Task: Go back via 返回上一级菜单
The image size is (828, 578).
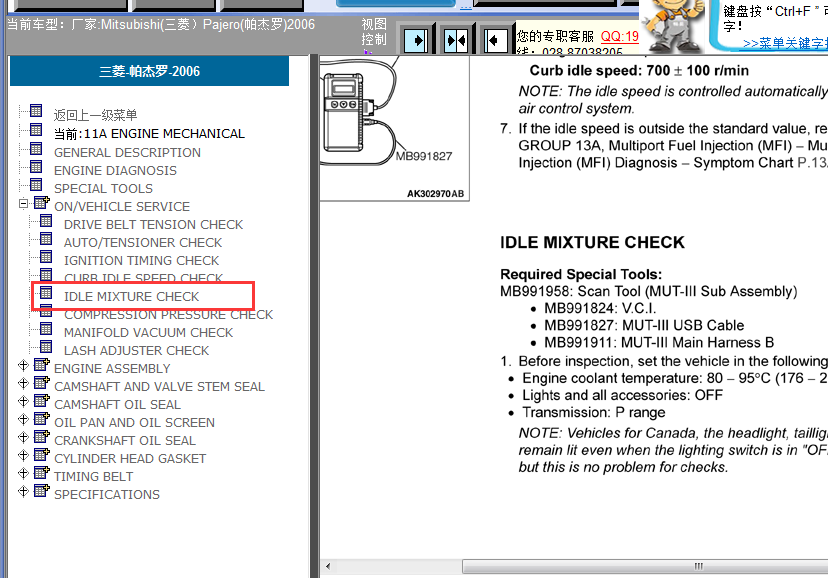Action: (96, 115)
